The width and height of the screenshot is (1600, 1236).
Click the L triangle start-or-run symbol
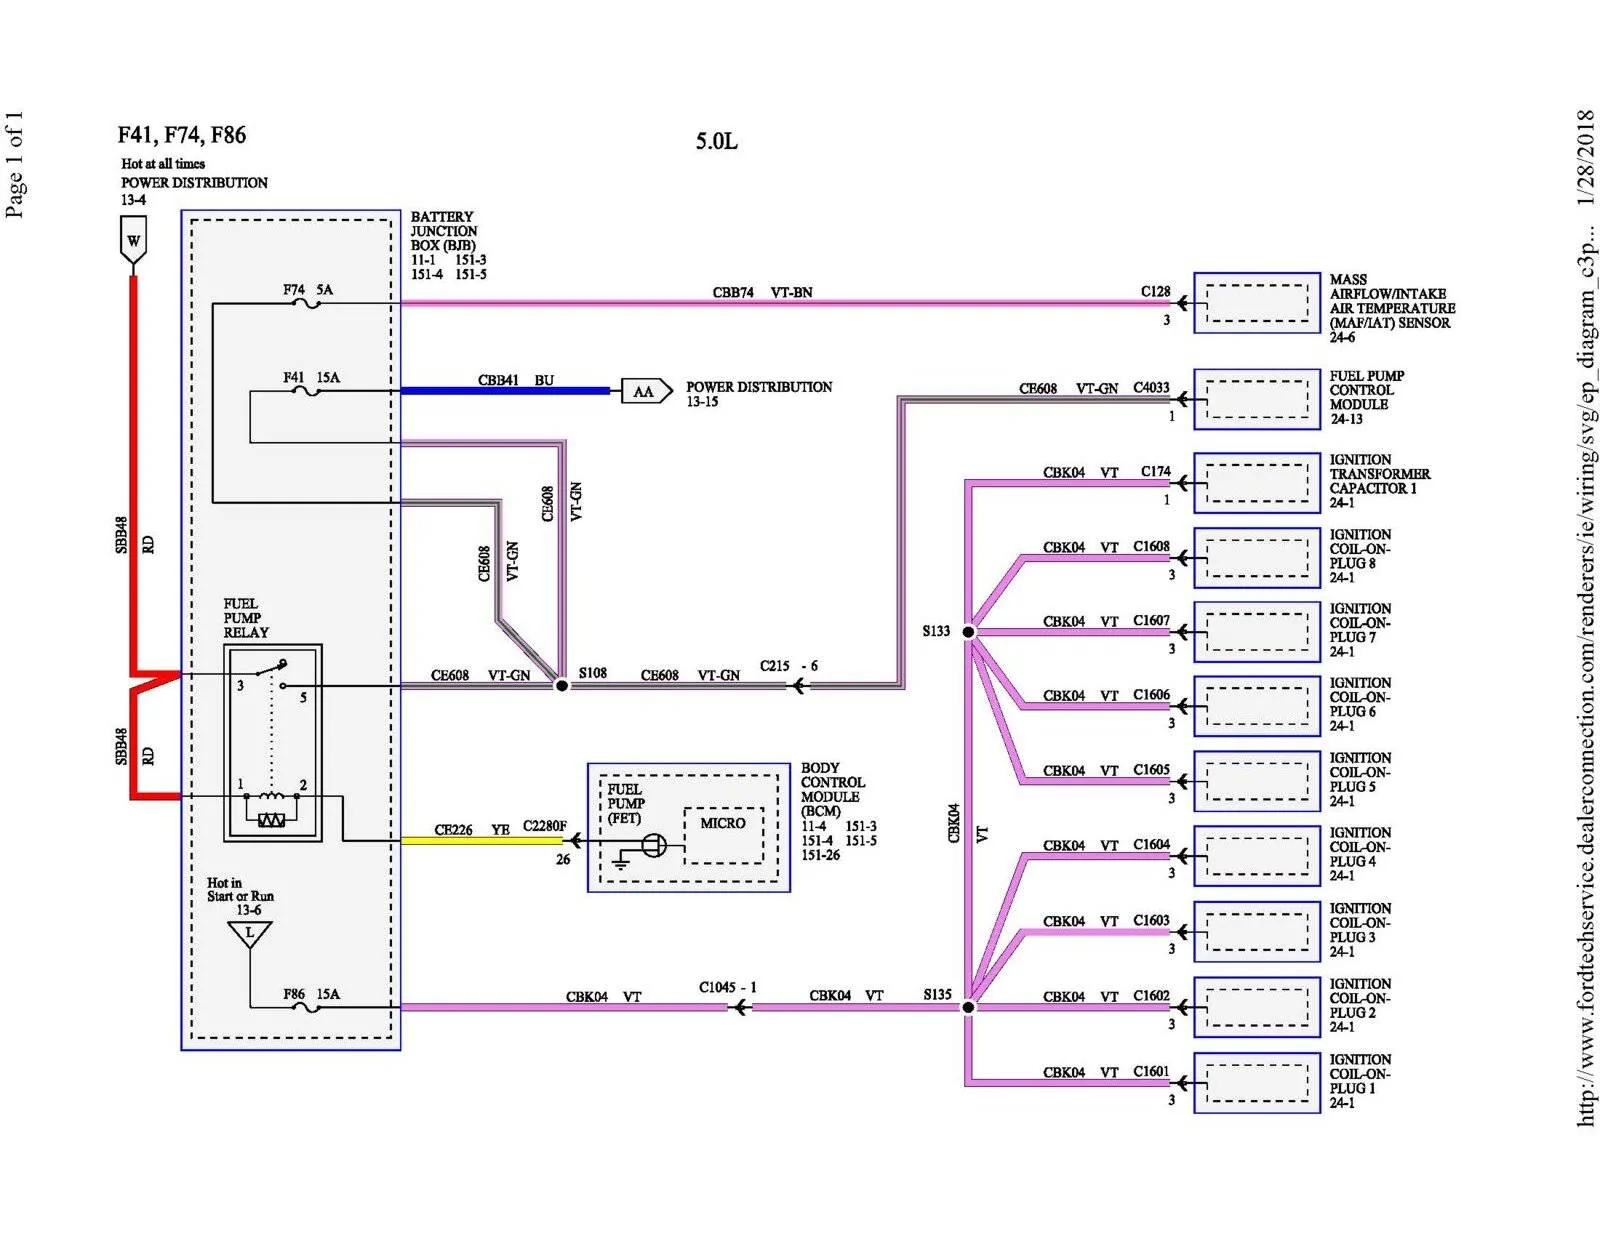(x=249, y=935)
